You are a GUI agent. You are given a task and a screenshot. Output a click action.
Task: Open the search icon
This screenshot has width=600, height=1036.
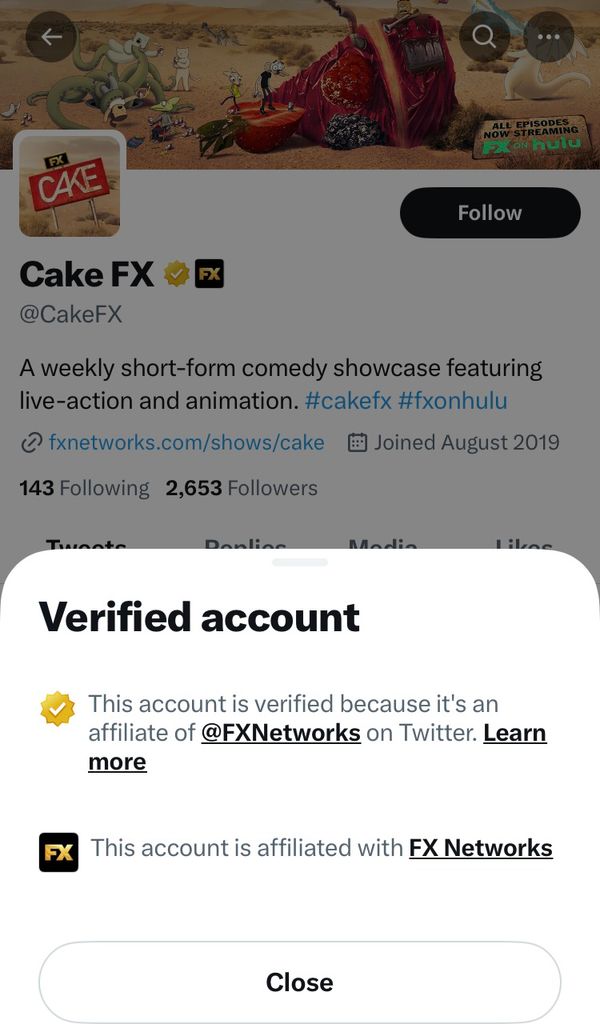coord(483,37)
